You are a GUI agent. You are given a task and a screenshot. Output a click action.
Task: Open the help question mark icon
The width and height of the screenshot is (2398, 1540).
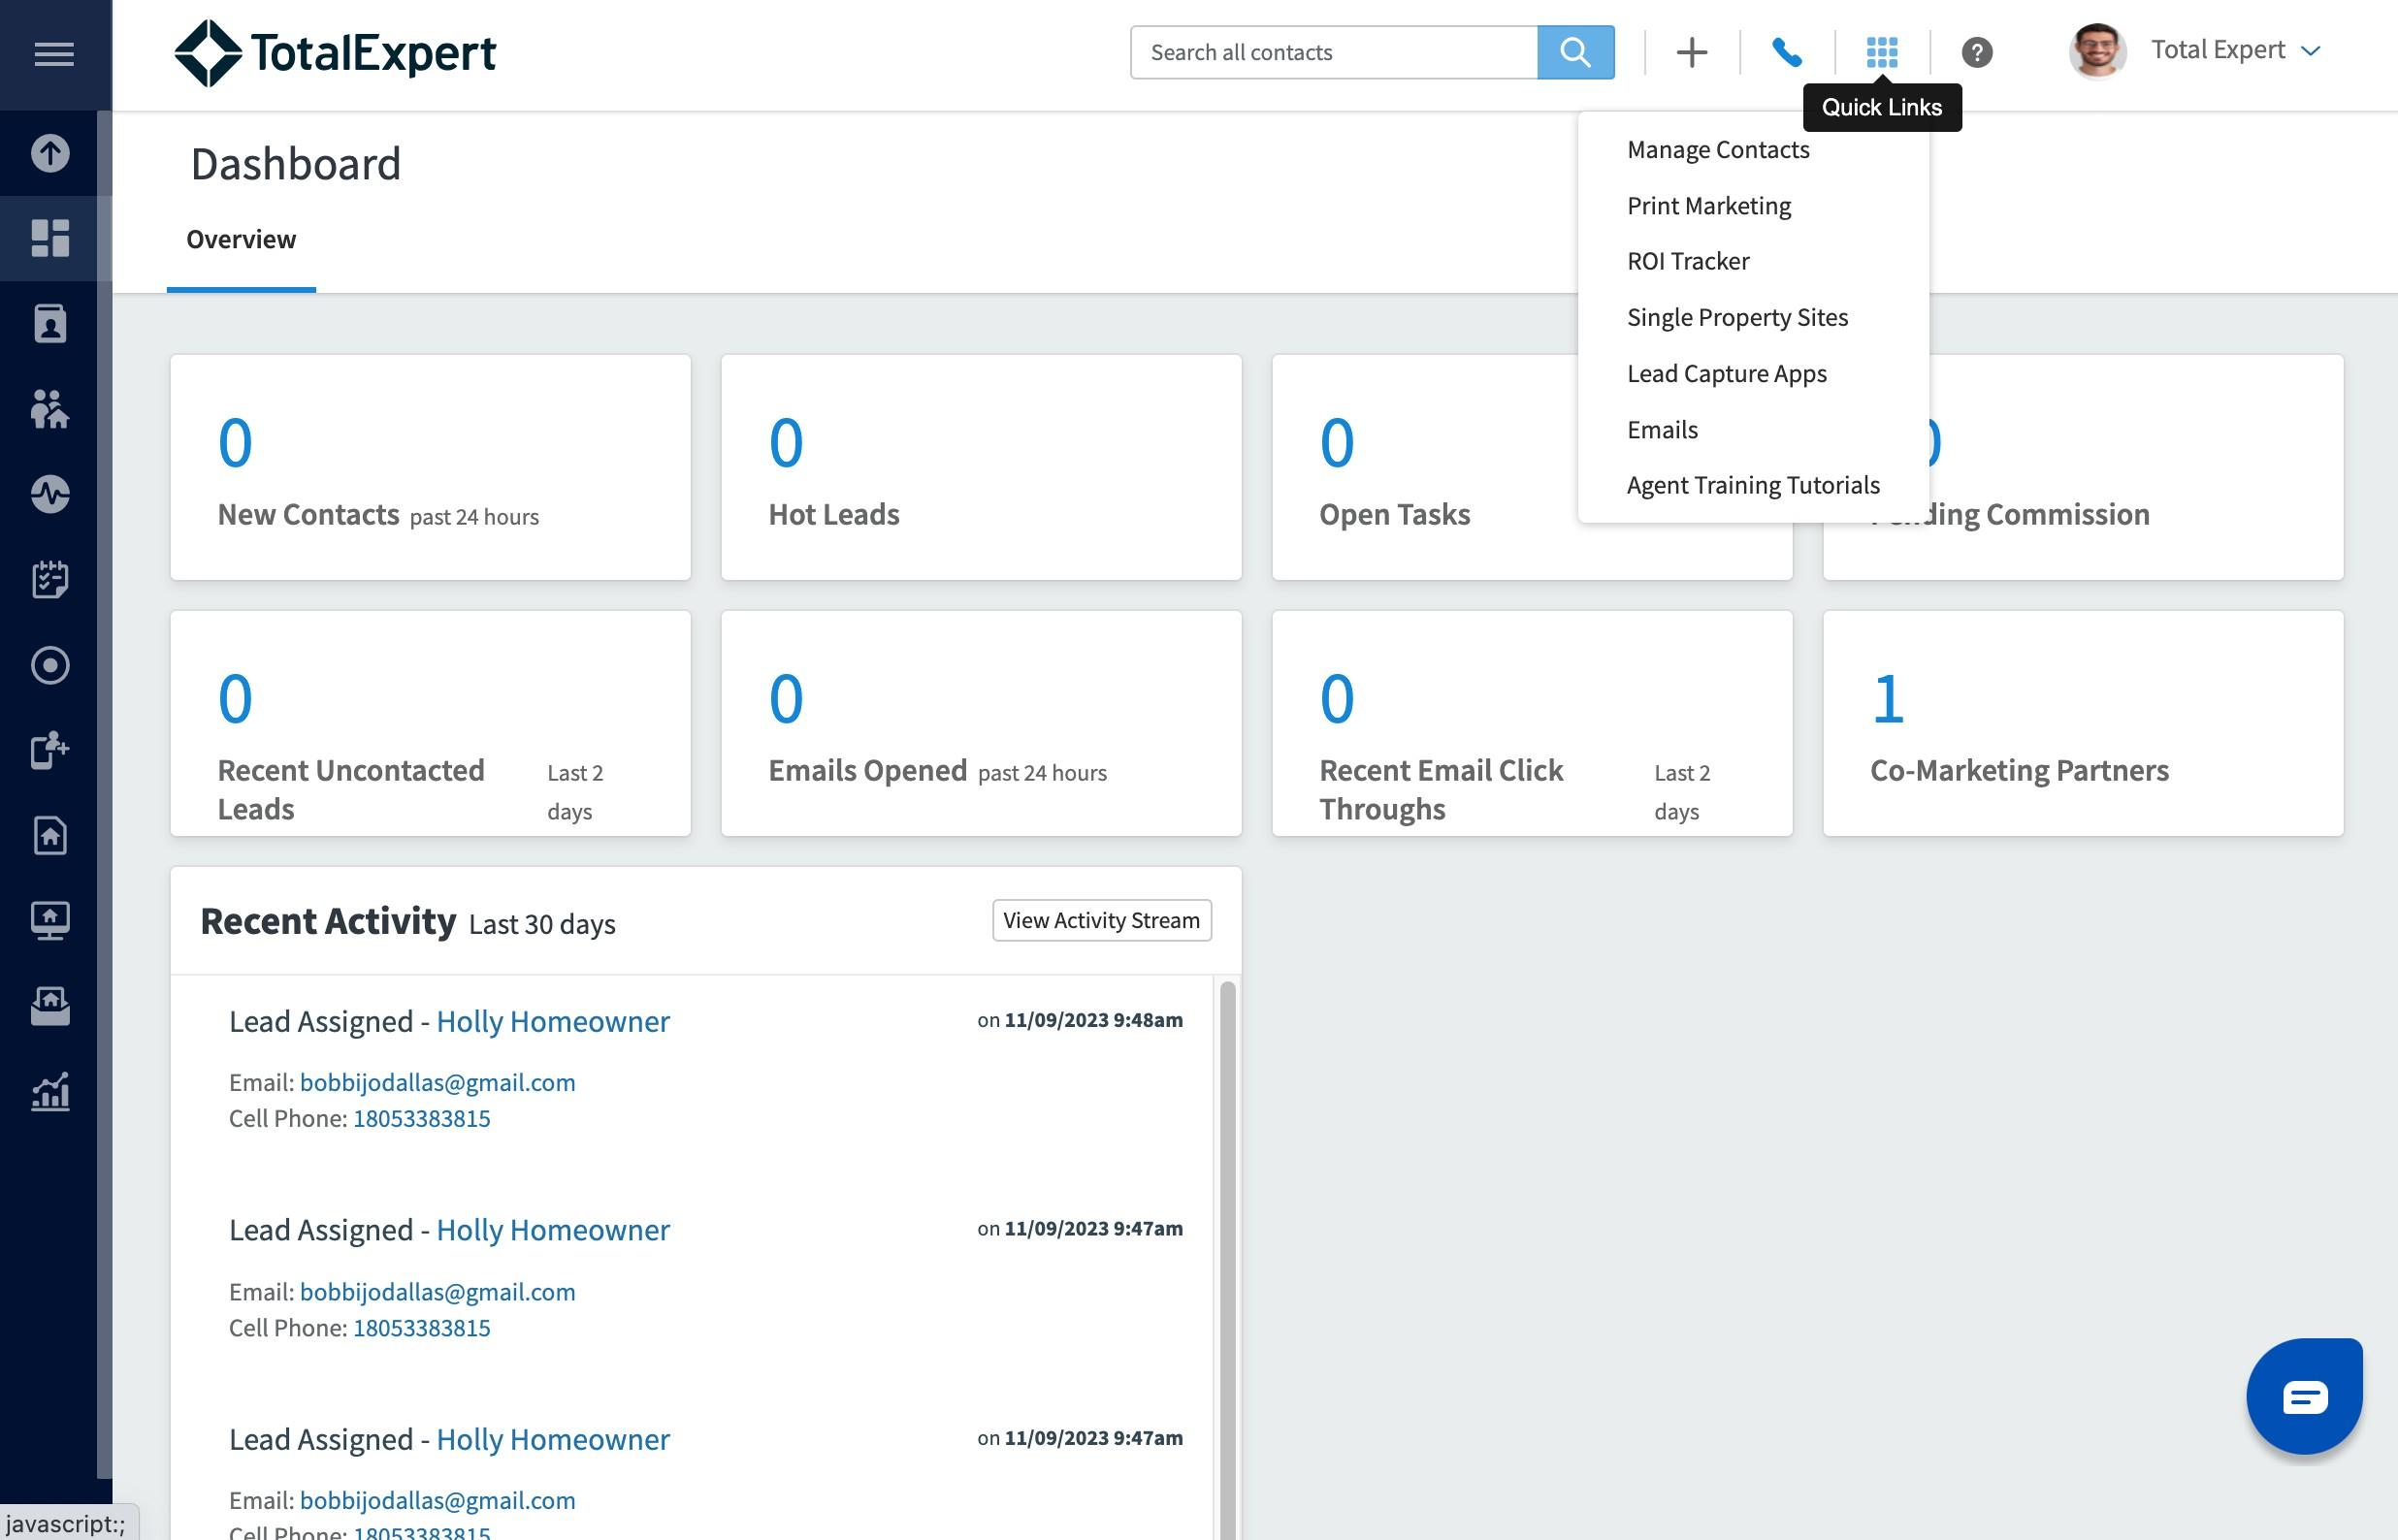pos(1976,52)
